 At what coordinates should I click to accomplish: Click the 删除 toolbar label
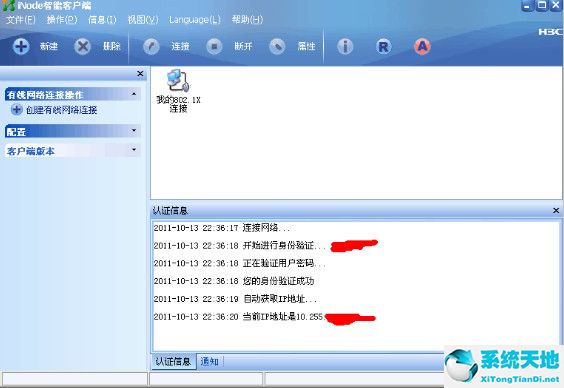tap(112, 46)
